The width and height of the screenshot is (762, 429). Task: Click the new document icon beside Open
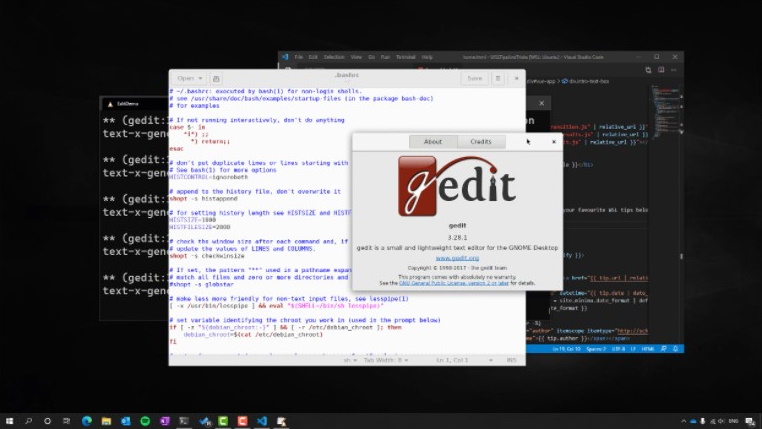[x=216, y=78]
